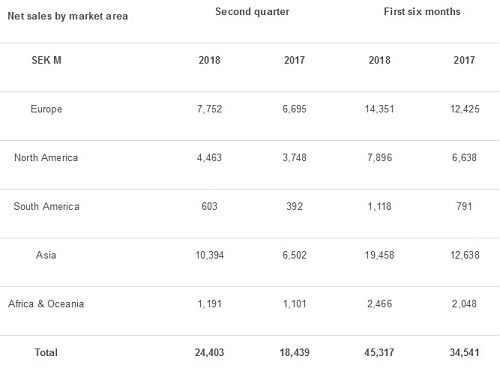The height and width of the screenshot is (371, 500).
Task: Click the 'Net sales by market area' heading
Action: coord(68,16)
